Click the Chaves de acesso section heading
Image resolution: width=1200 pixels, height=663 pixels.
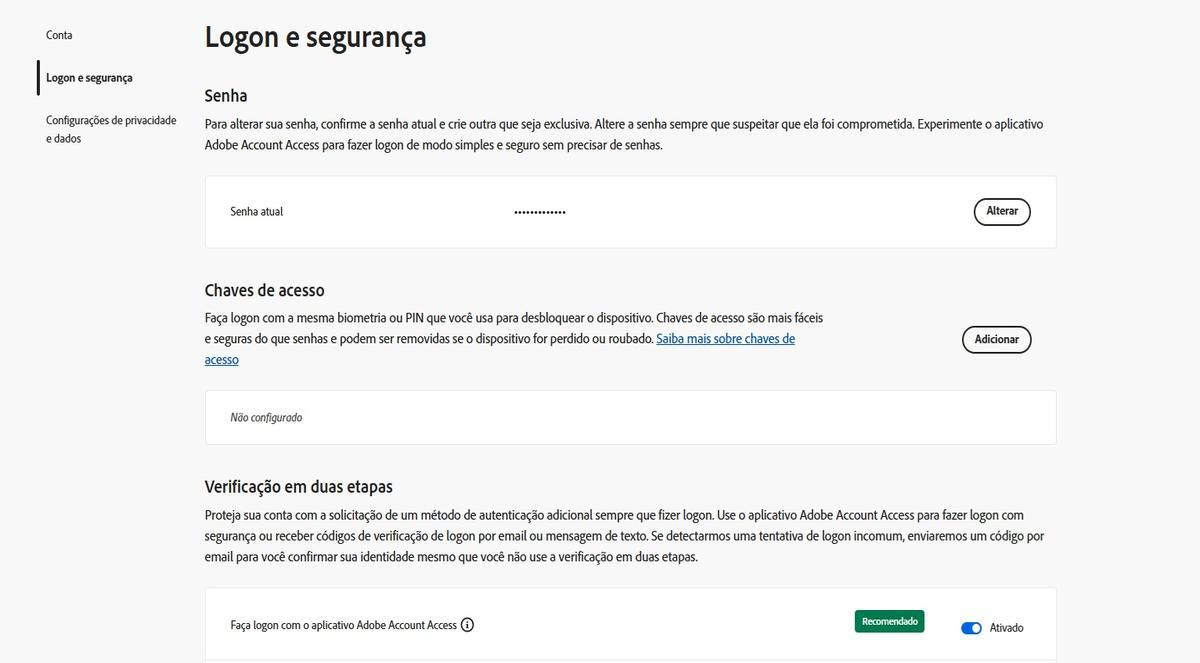pyautogui.click(x=264, y=289)
